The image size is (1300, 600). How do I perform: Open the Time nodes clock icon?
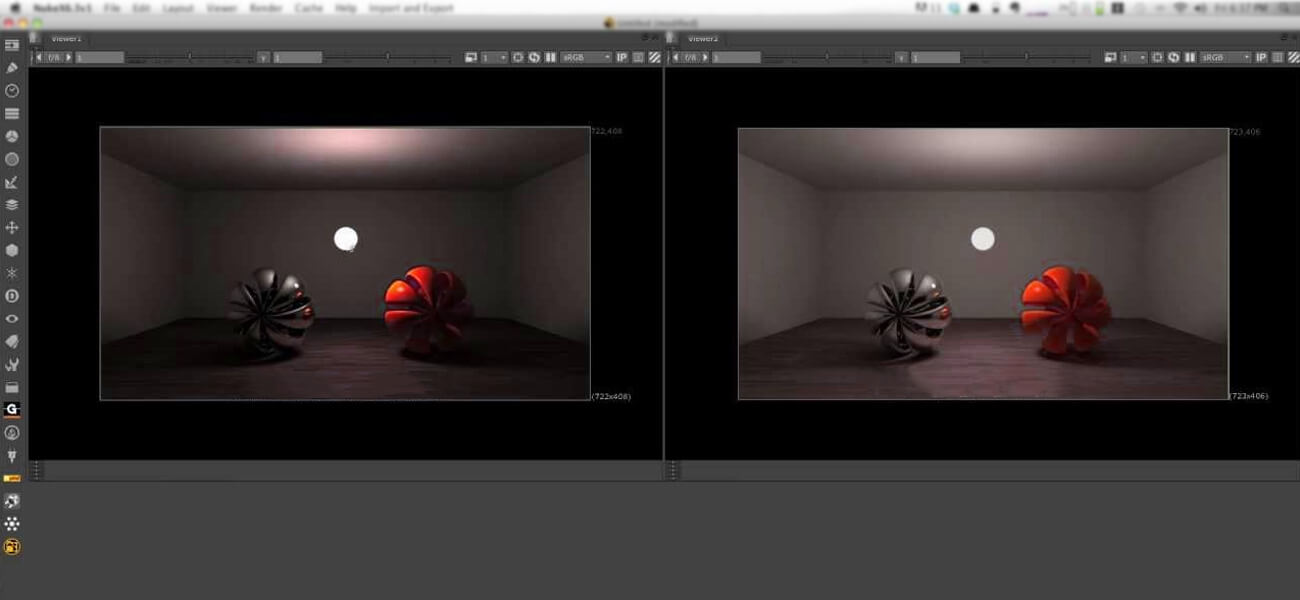[x=12, y=91]
